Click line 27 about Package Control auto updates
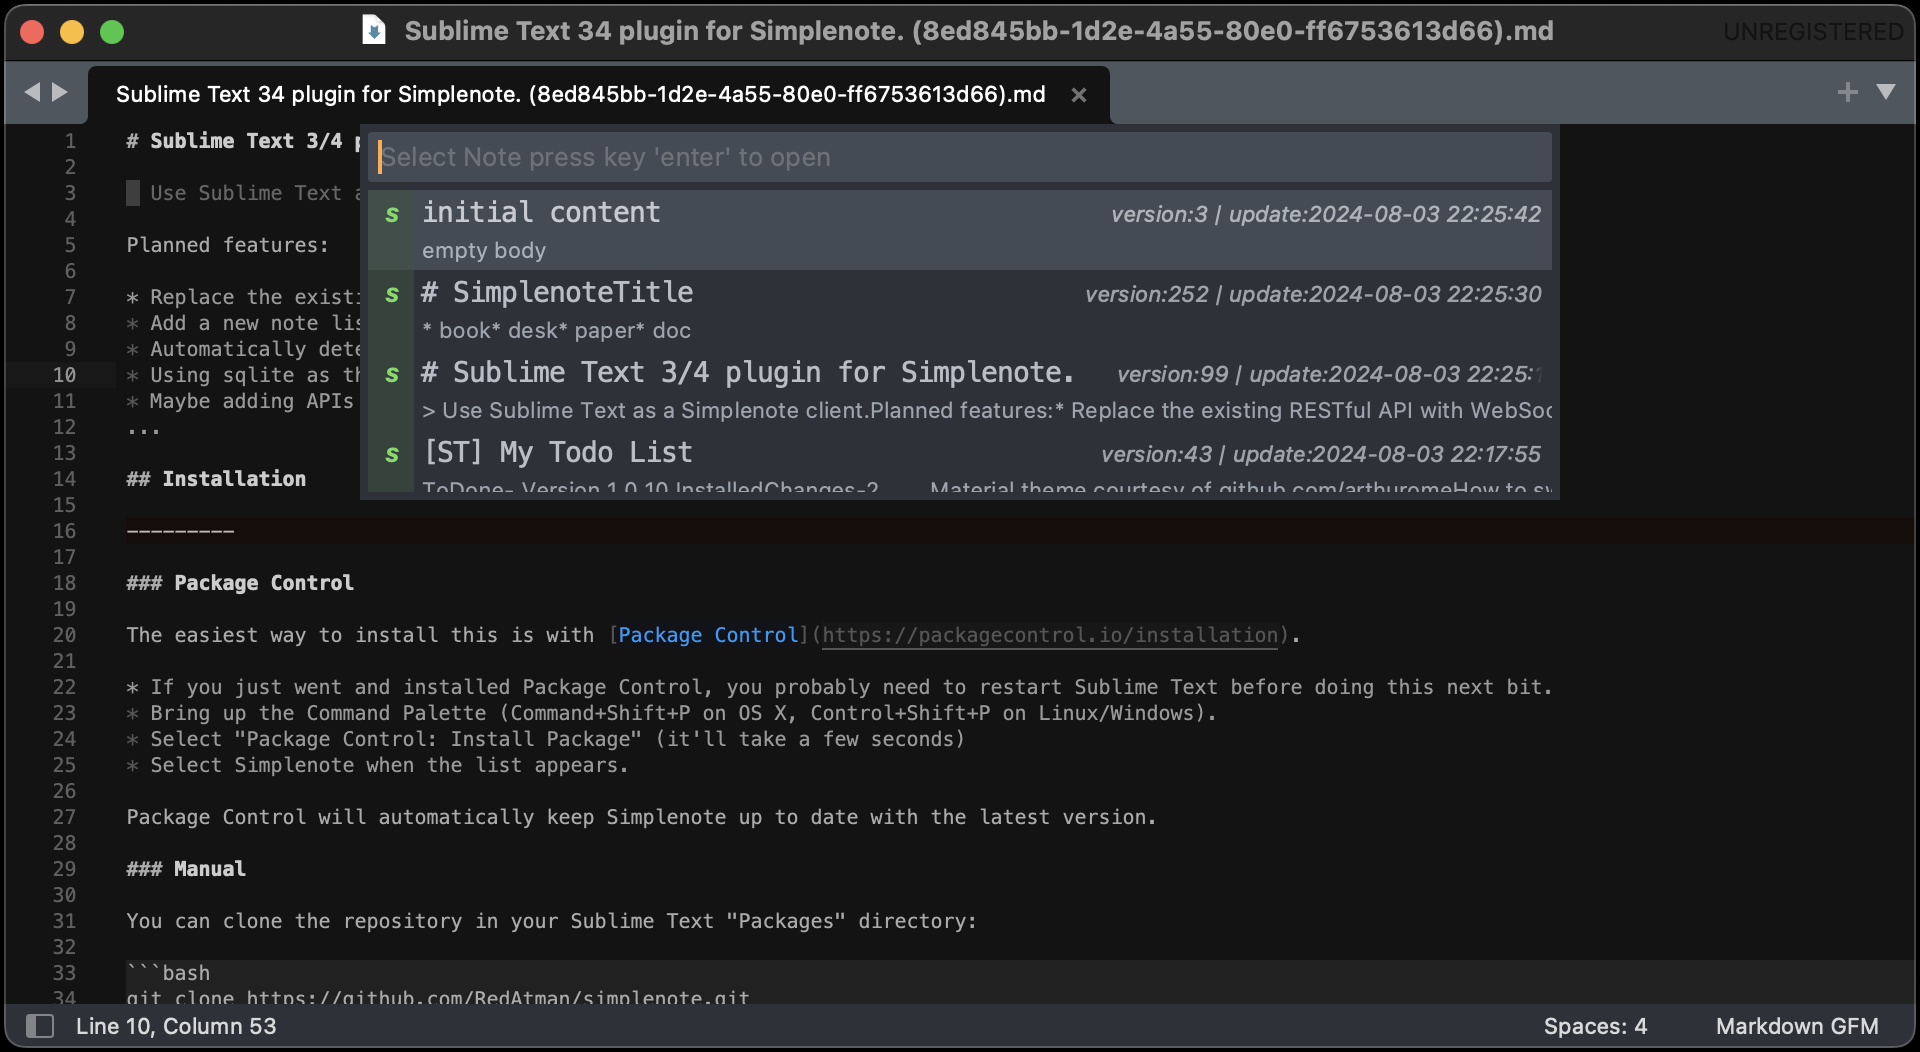Image resolution: width=1920 pixels, height=1052 pixels. (x=641, y=817)
